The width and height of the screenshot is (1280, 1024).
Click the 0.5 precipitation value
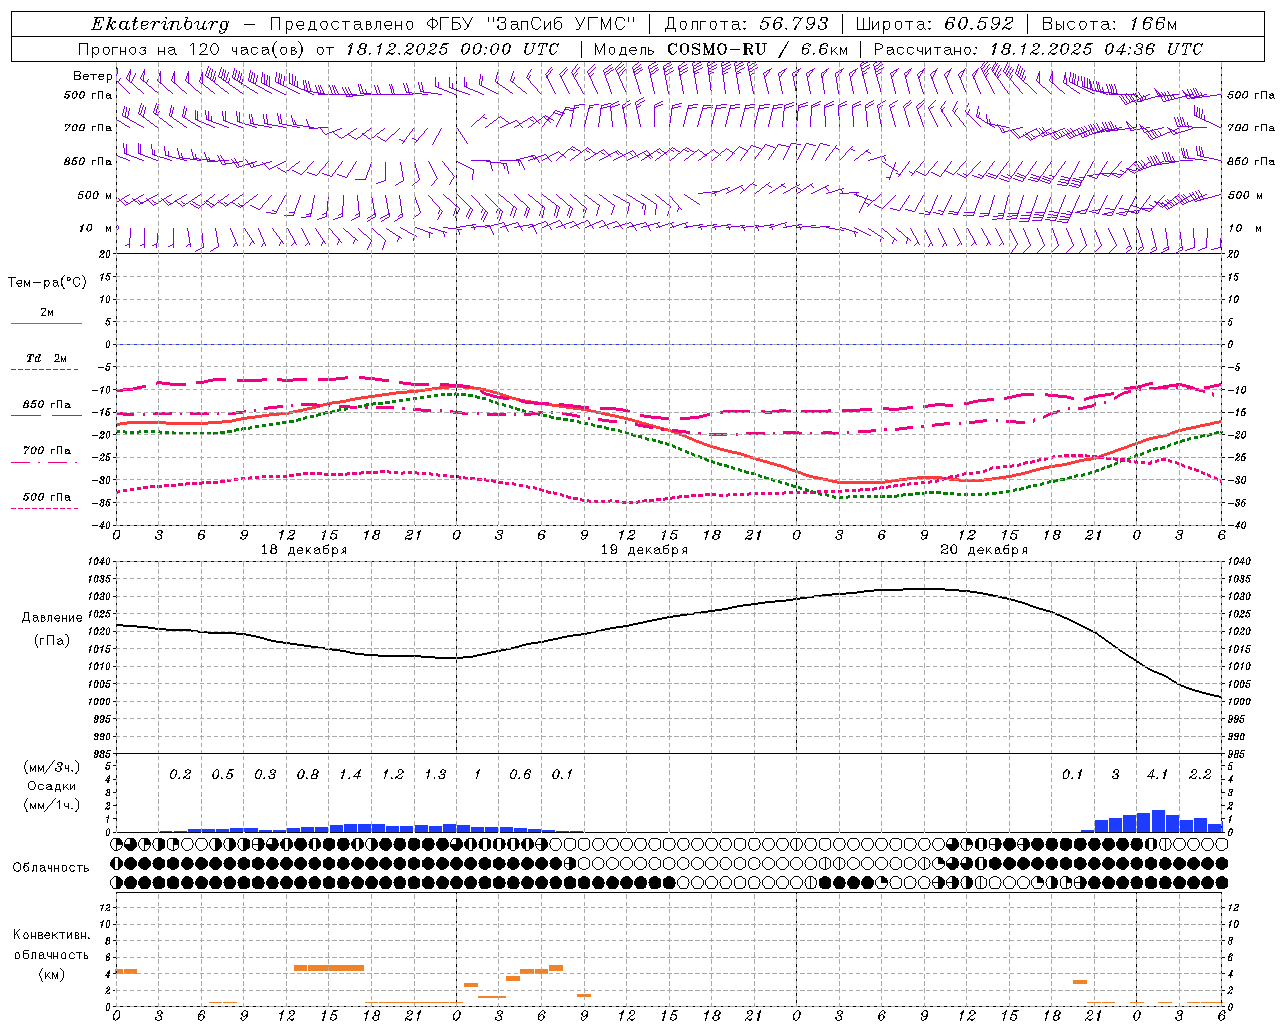pos(222,774)
